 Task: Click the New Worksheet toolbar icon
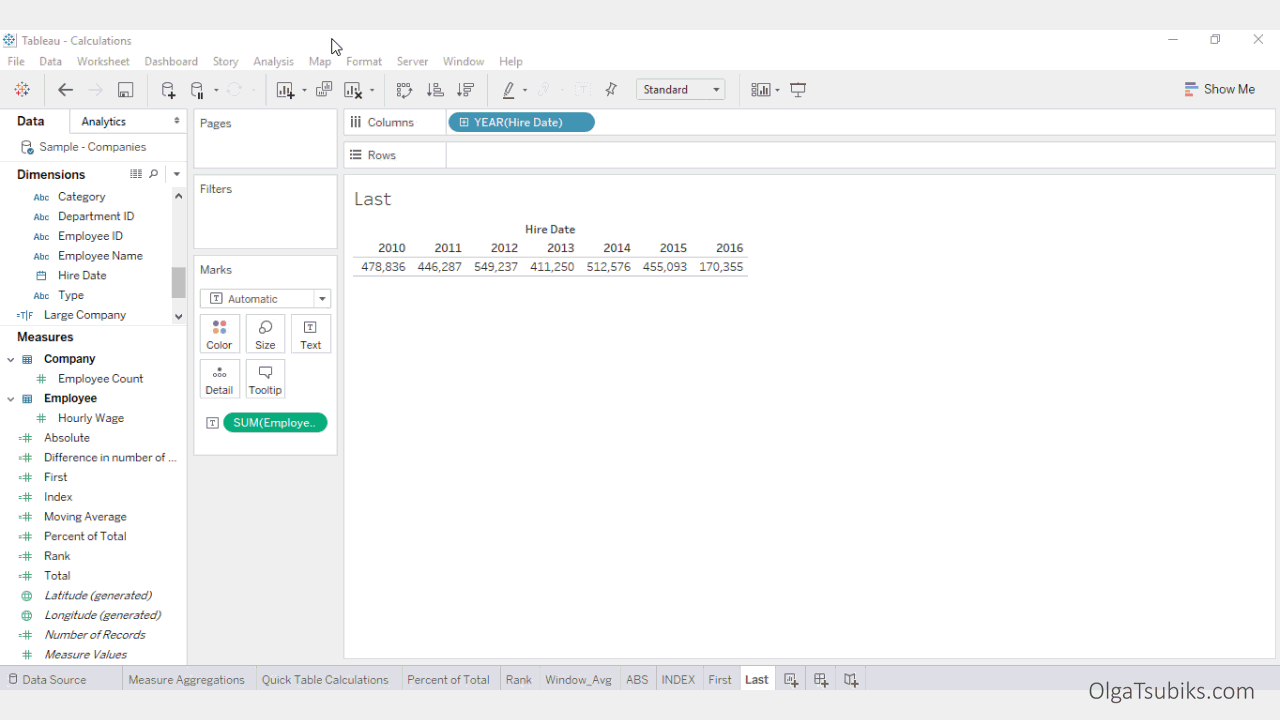(286, 90)
